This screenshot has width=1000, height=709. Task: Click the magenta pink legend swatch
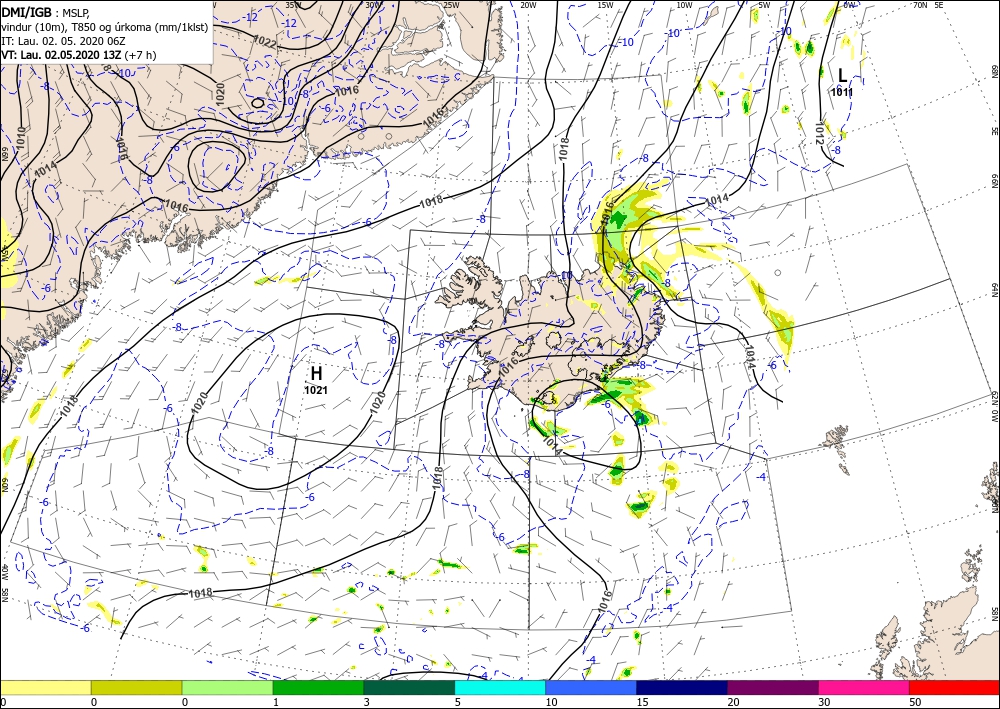(x=864, y=687)
